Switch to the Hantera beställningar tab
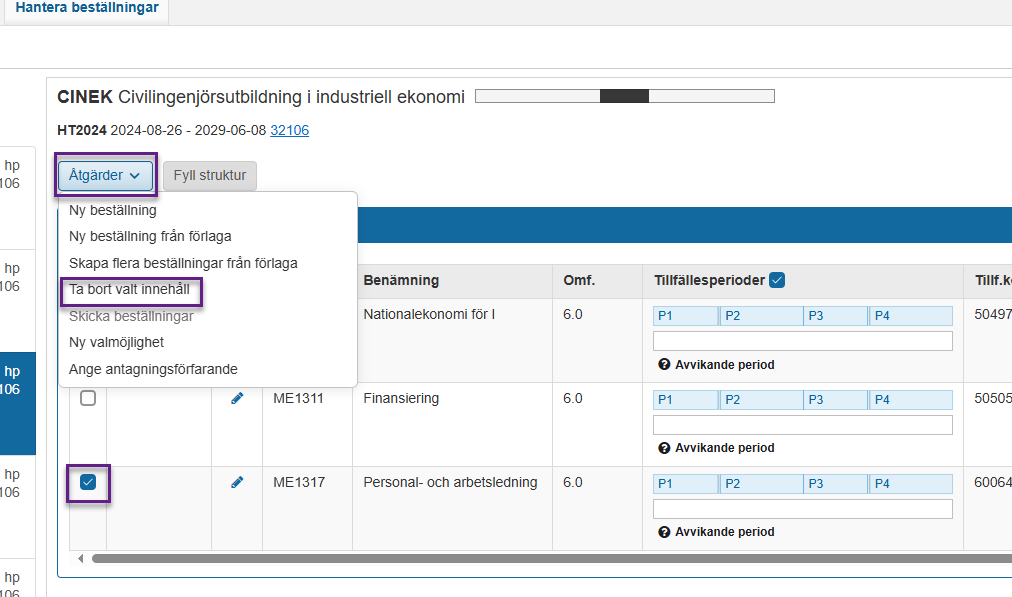Screen dimensions: 1012x597 pos(85,7)
